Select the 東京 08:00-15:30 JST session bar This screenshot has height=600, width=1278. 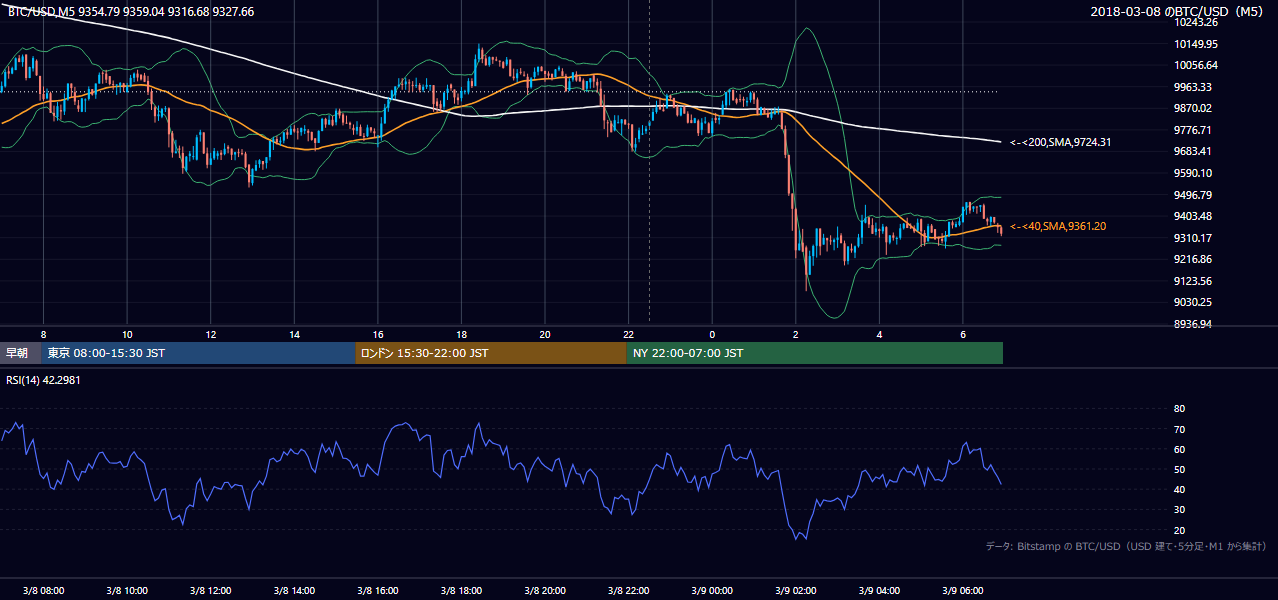[198, 353]
